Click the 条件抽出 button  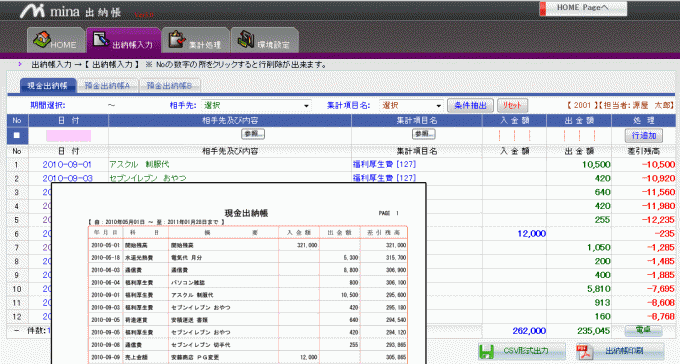pos(471,105)
